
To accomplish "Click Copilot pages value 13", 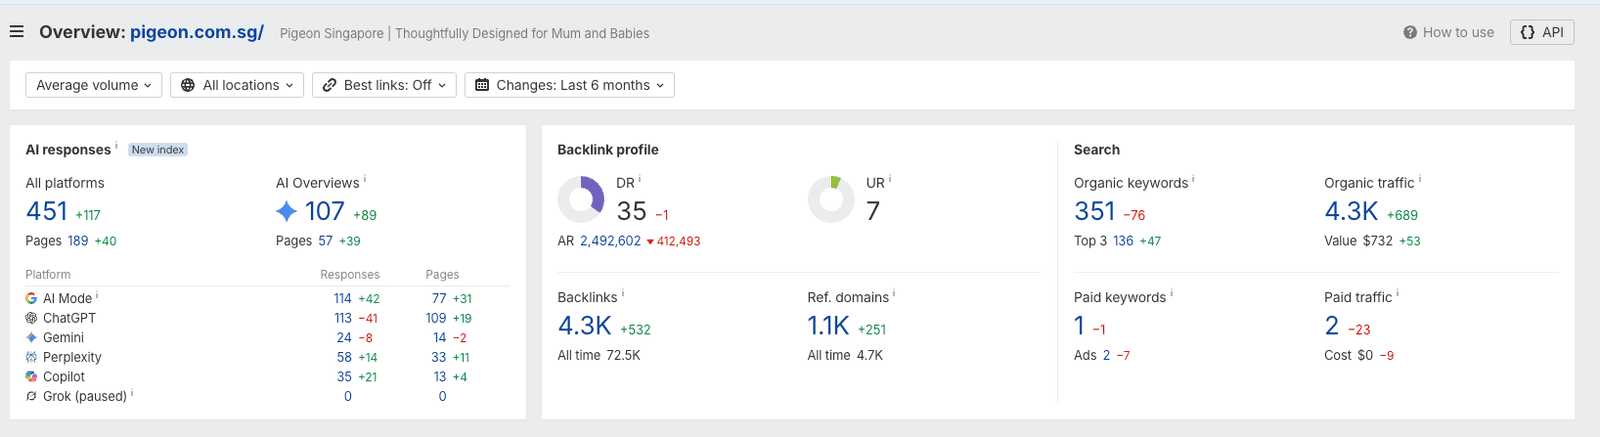I will (x=440, y=377).
